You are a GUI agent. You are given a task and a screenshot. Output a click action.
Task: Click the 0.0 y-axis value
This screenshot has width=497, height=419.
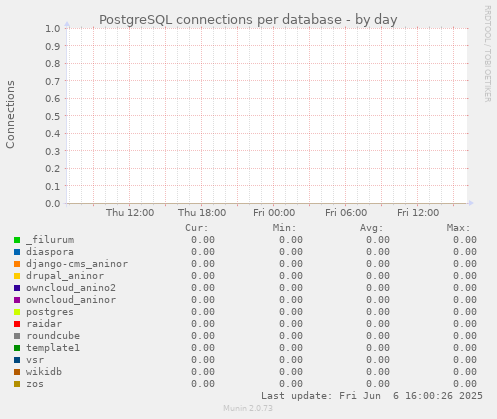(53, 204)
